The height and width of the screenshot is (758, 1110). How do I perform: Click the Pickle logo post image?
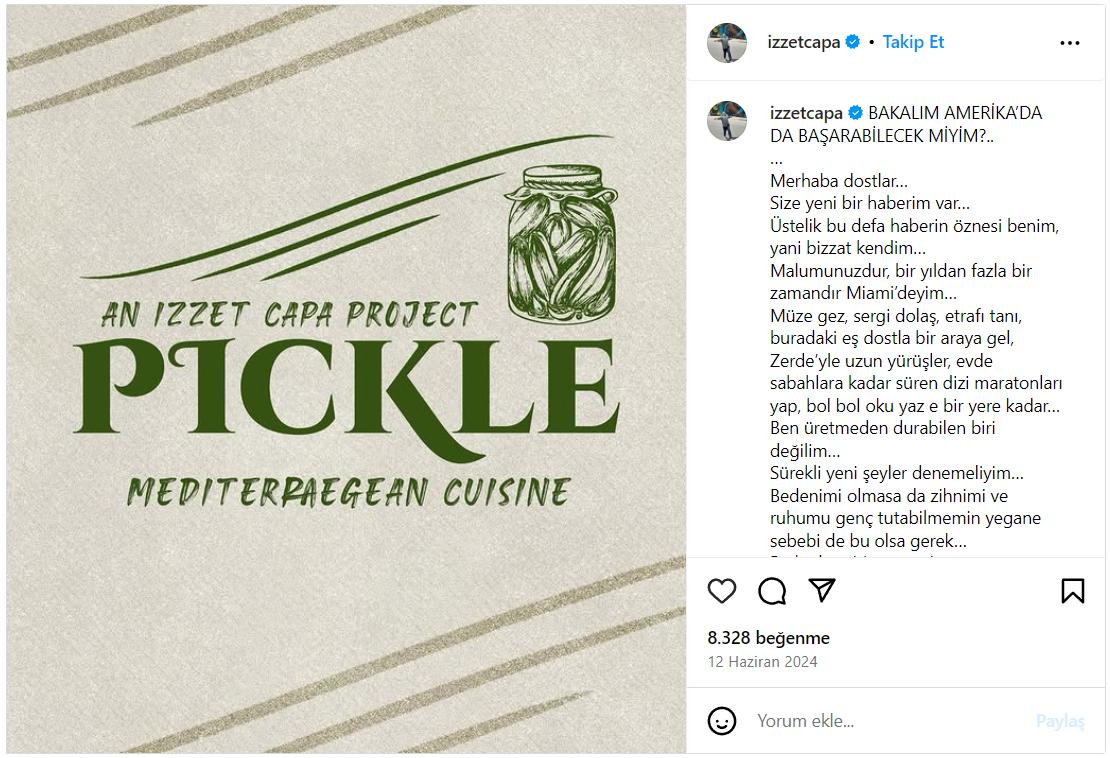[346, 379]
